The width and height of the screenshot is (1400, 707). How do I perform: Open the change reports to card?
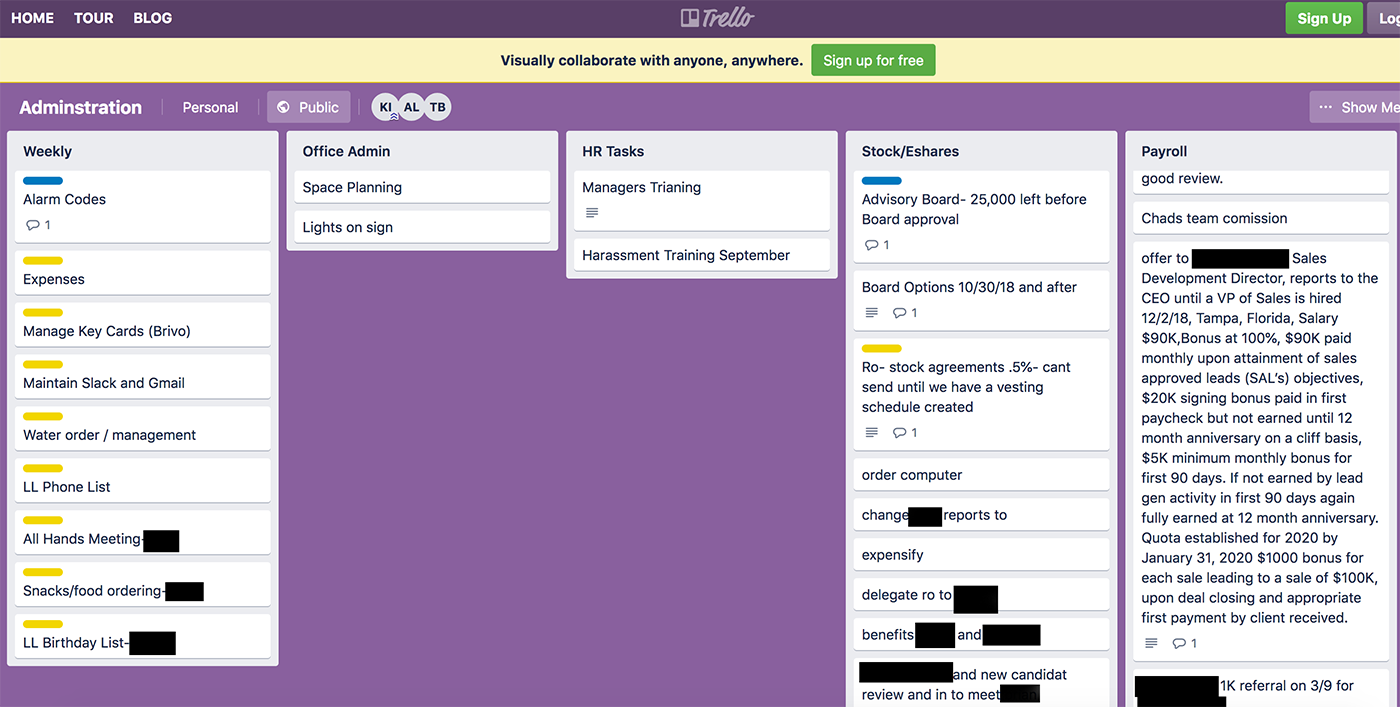(x=982, y=515)
